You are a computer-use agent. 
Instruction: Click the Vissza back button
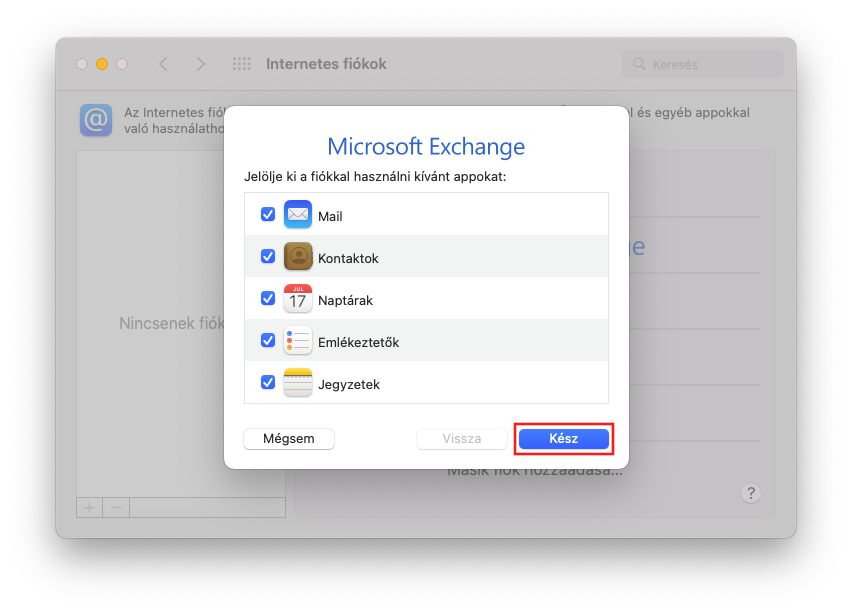coord(462,439)
